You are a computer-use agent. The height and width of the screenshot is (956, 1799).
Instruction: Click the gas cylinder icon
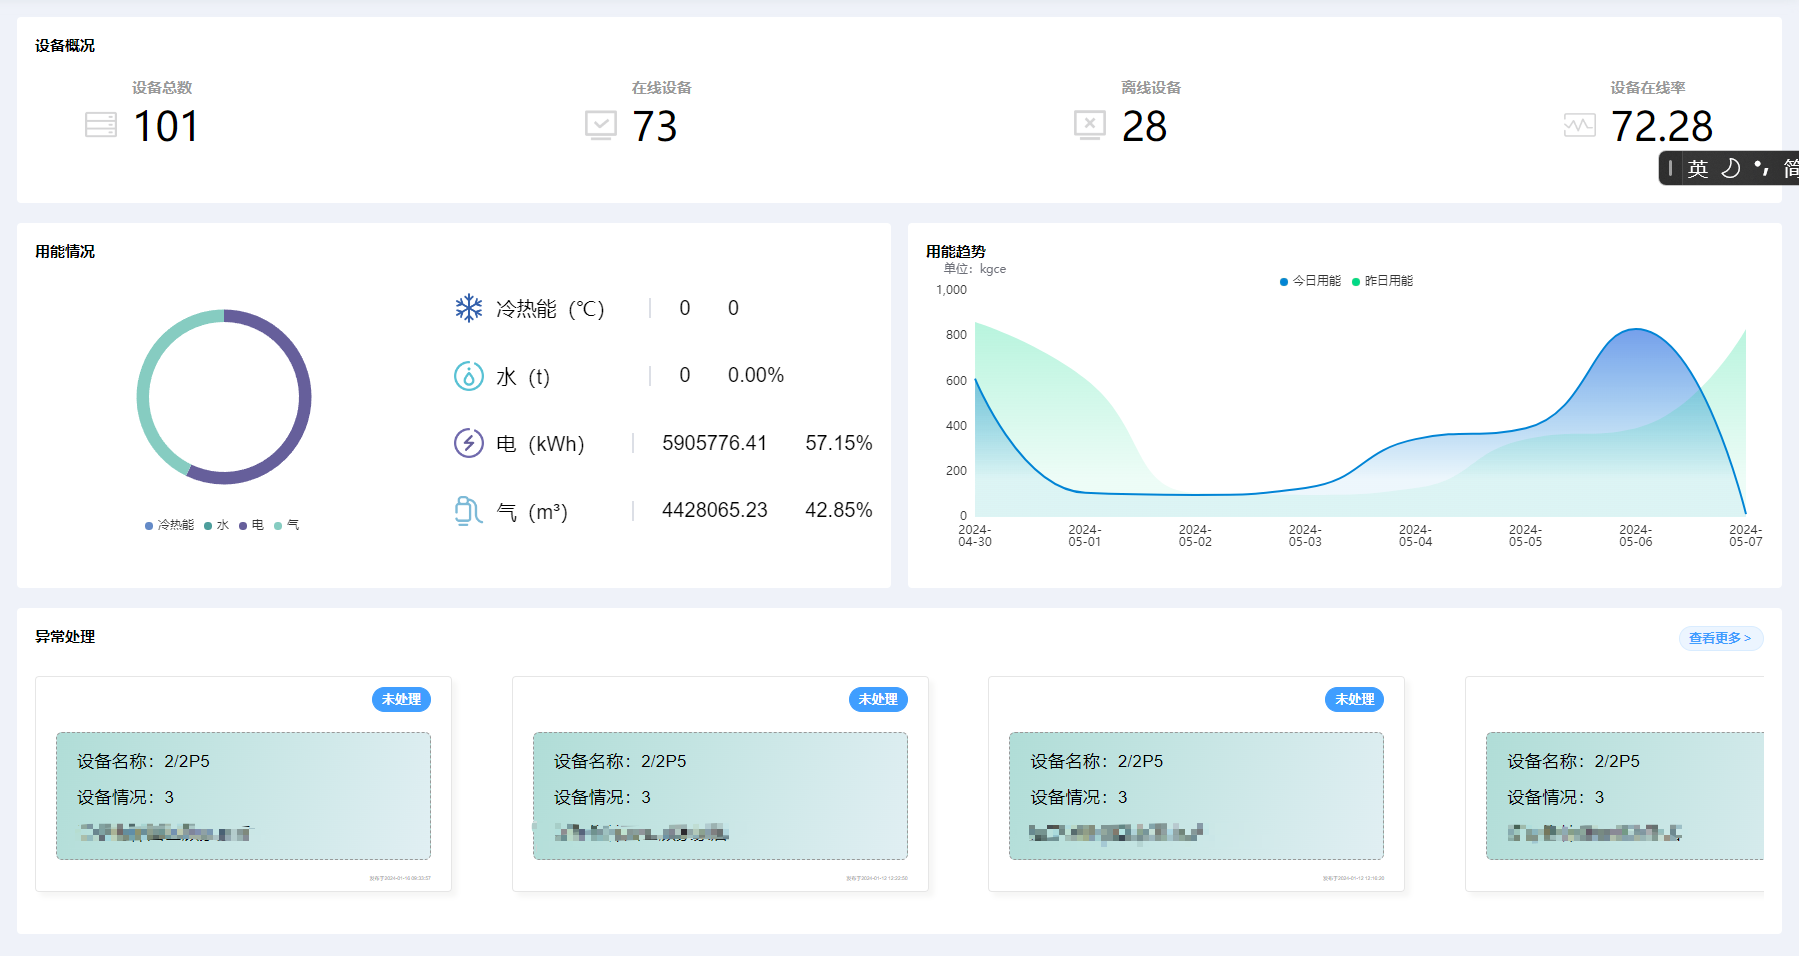[468, 511]
